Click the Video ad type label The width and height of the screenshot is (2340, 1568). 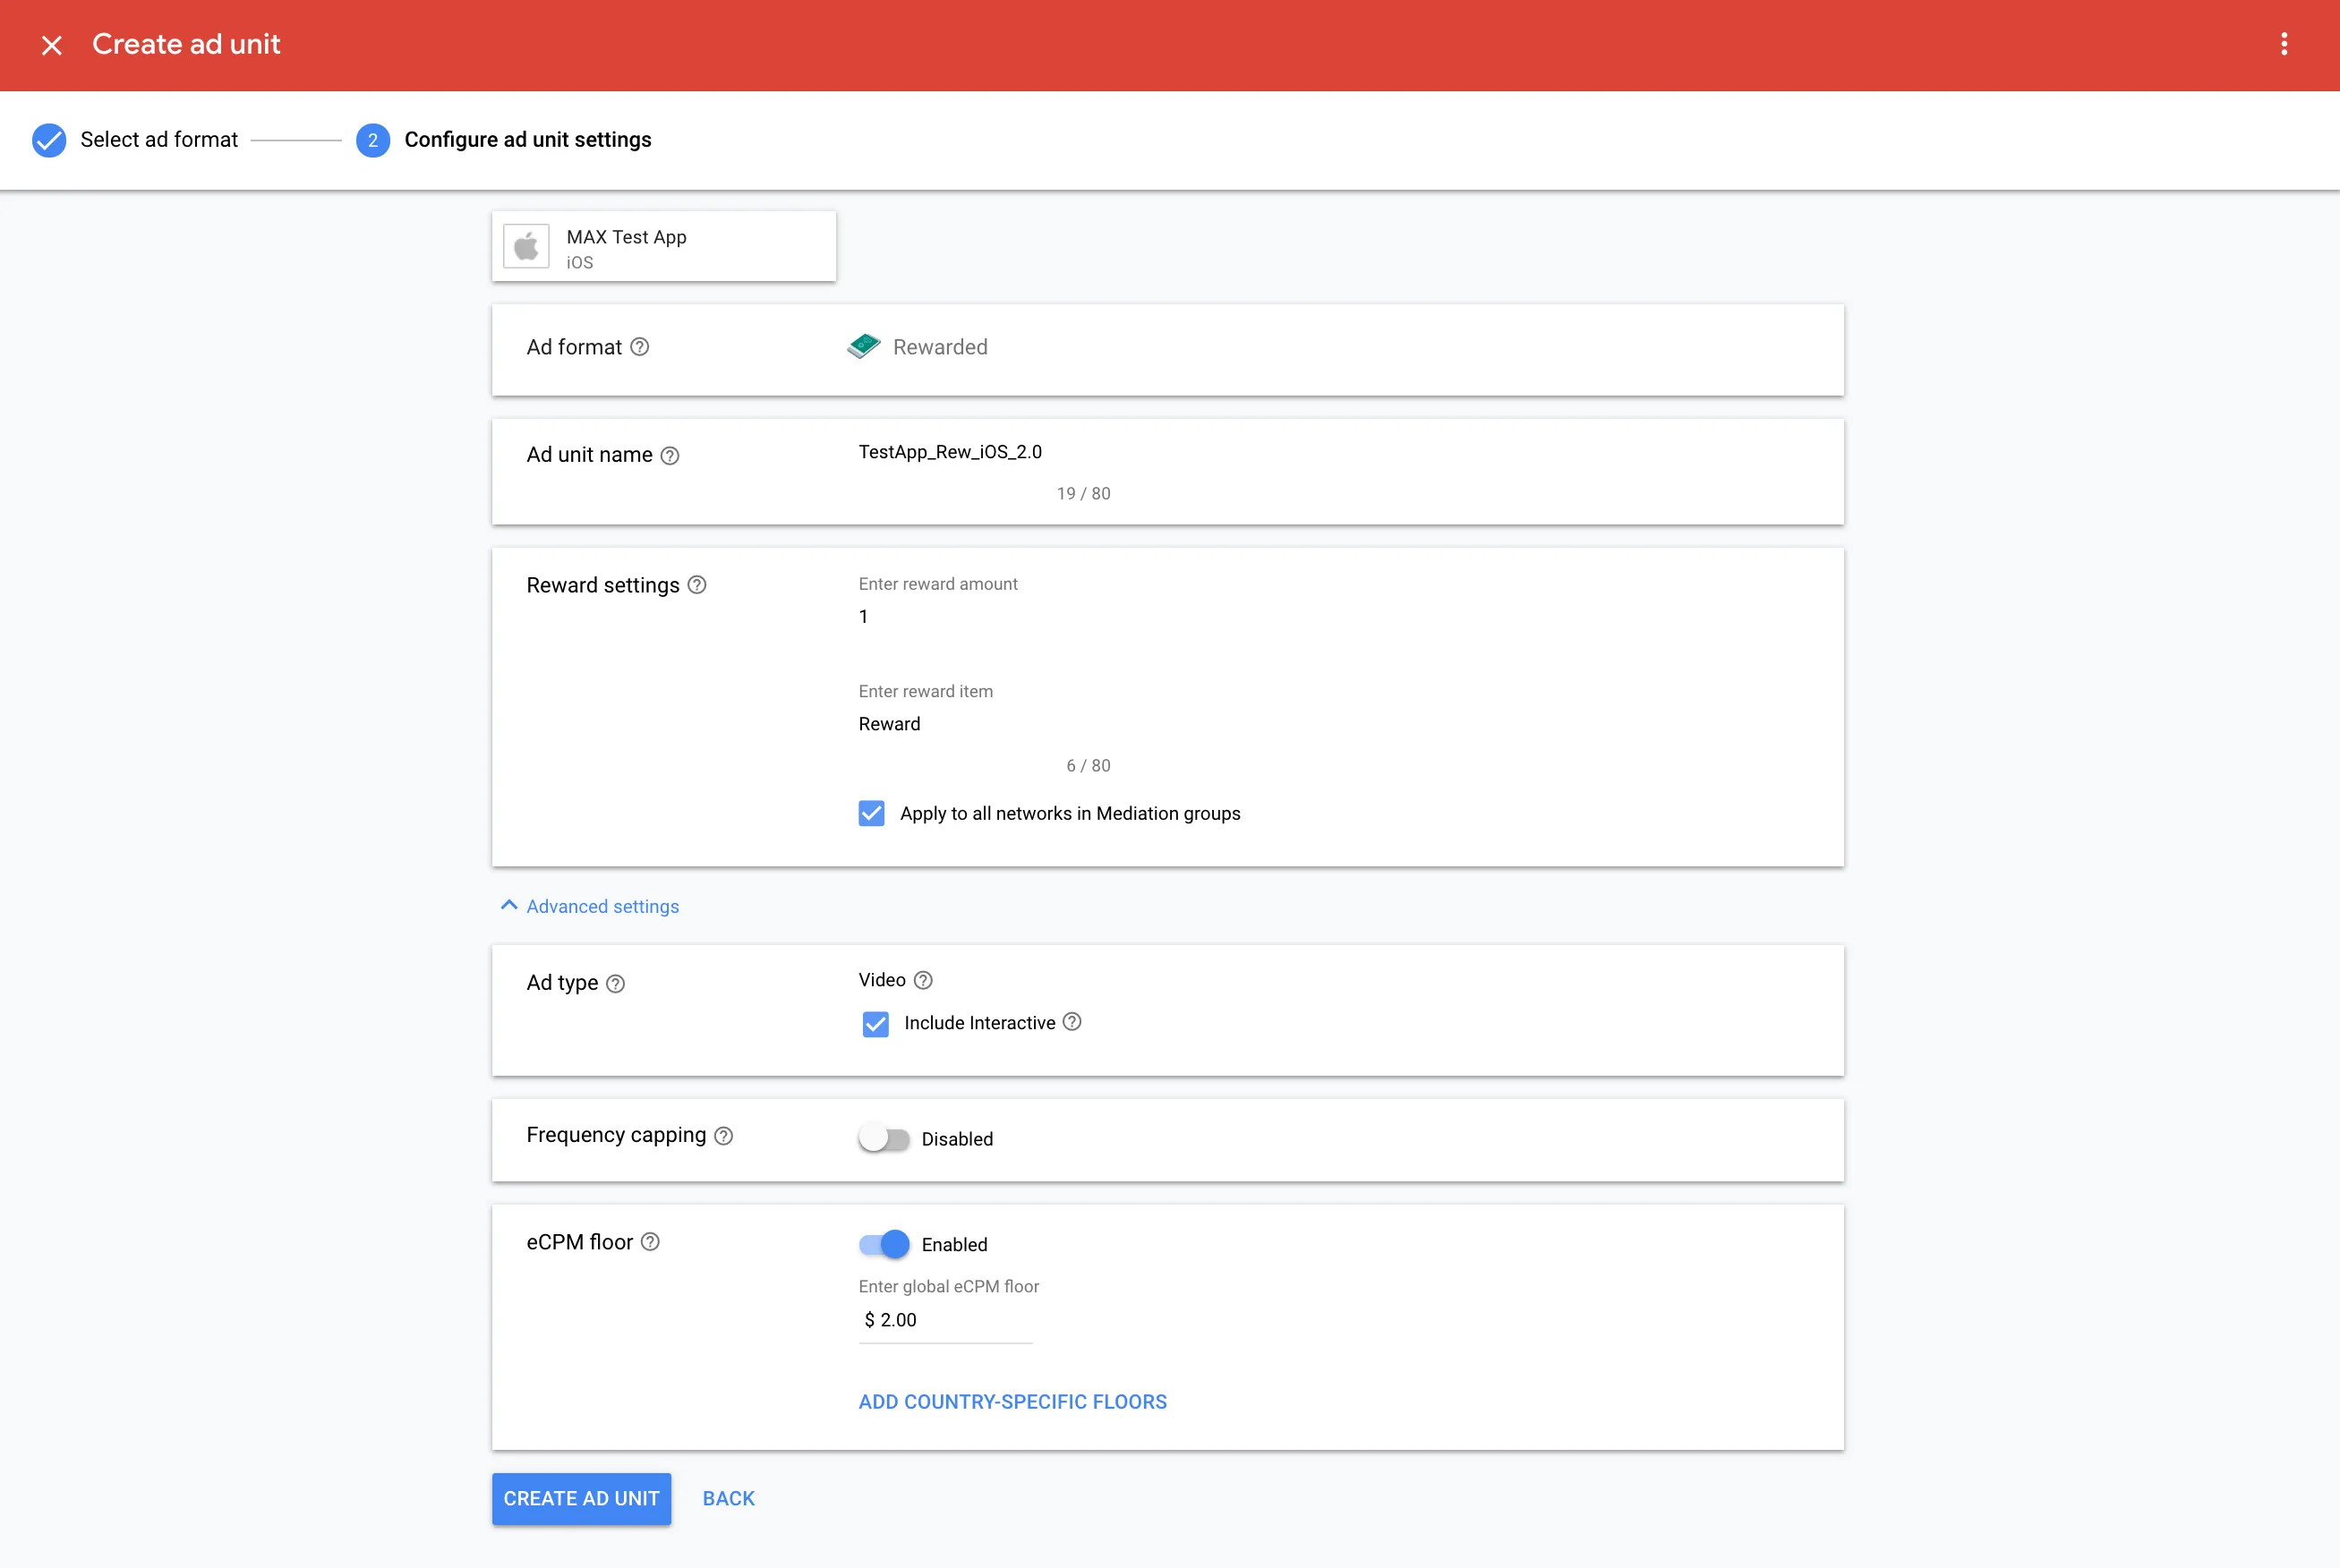882,980
